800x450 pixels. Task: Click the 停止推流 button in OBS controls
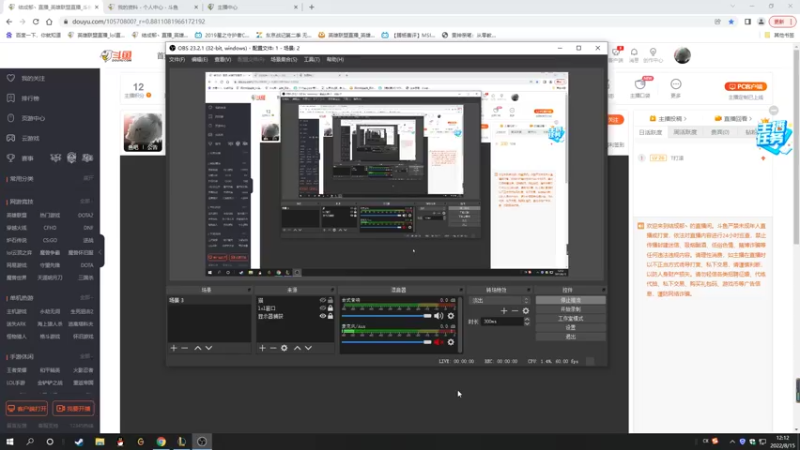click(x=570, y=300)
